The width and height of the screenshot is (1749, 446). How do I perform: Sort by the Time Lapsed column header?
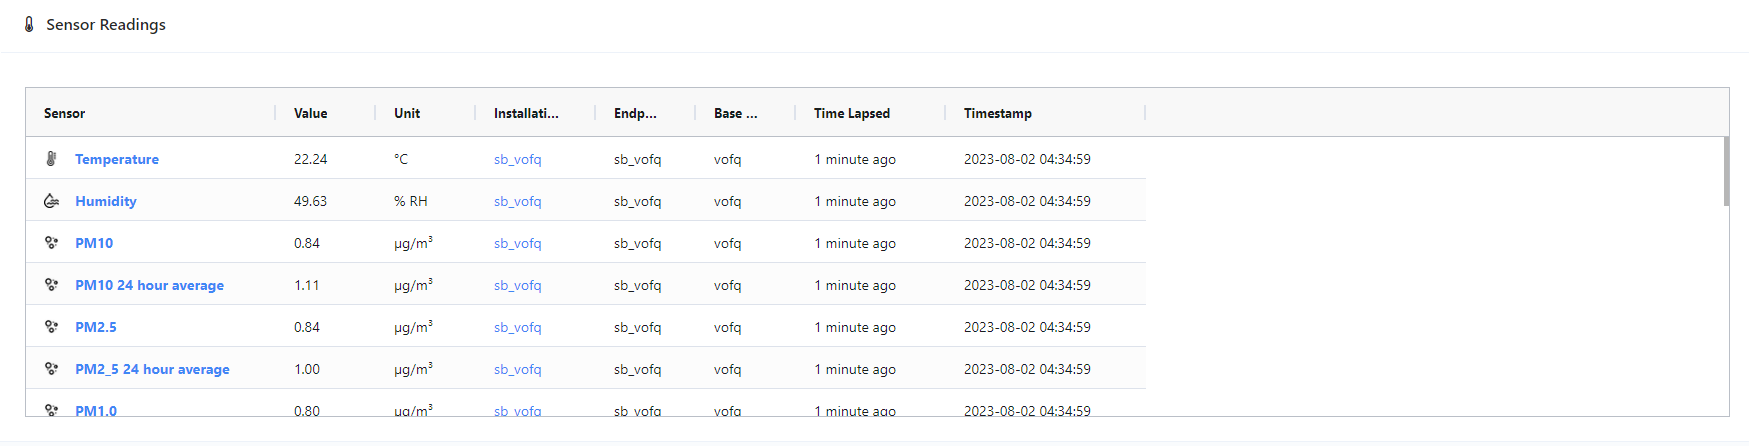(x=852, y=113)
